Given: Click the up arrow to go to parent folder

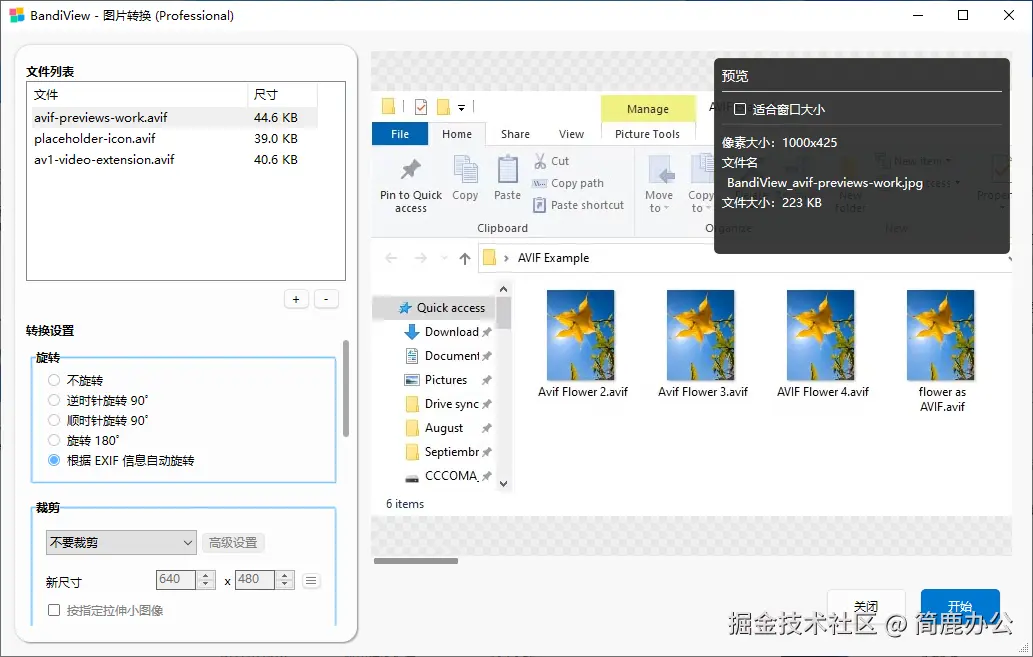Looking at the screenshot, I should point(463,257).
